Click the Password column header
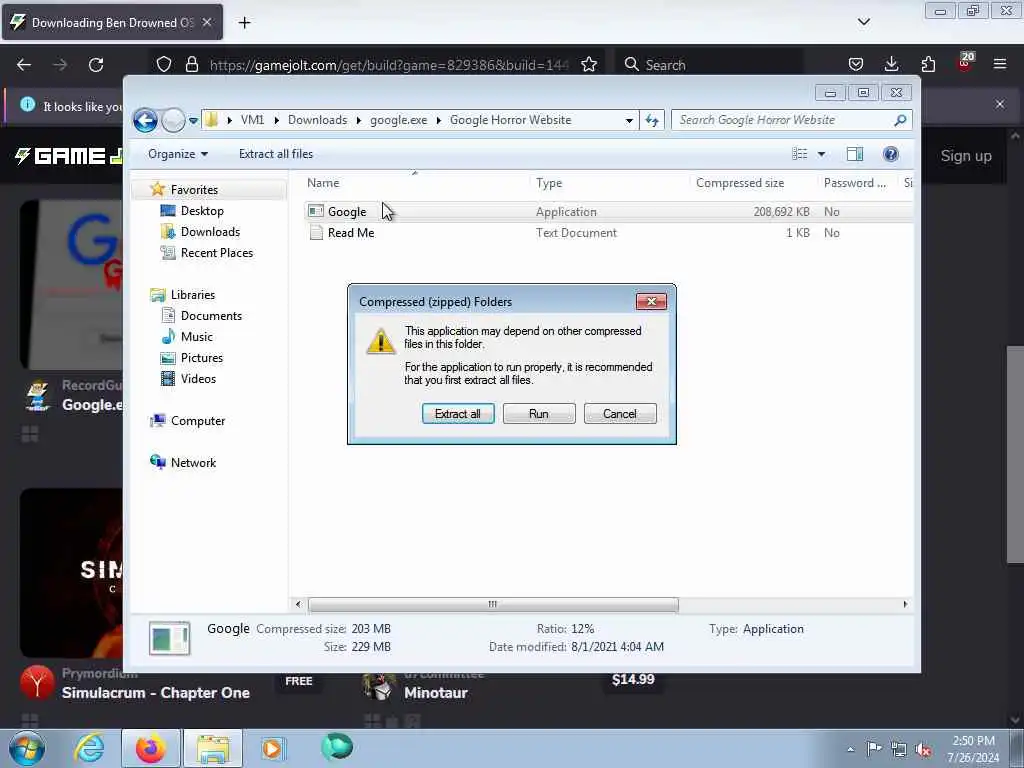 (x=854, y=184)
